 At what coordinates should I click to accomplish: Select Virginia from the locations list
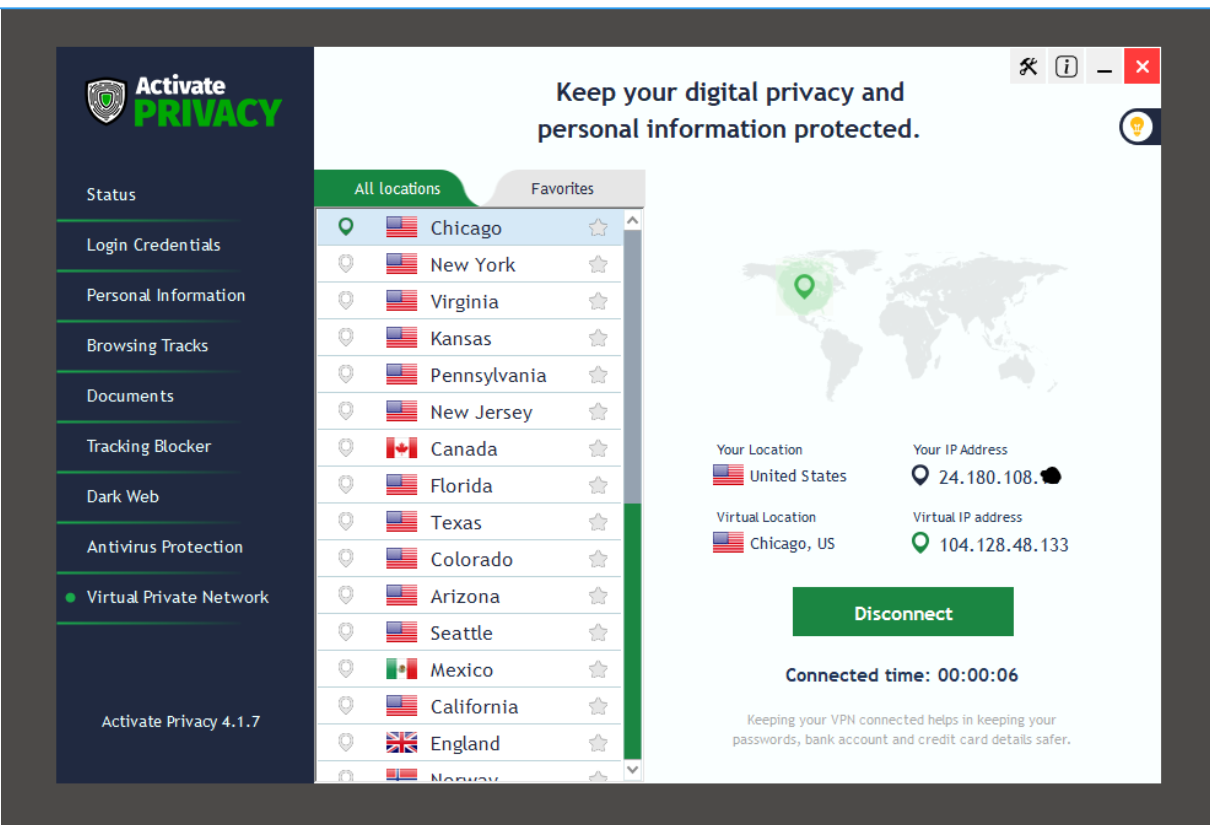pyautogui.click(x=469, y=302)
